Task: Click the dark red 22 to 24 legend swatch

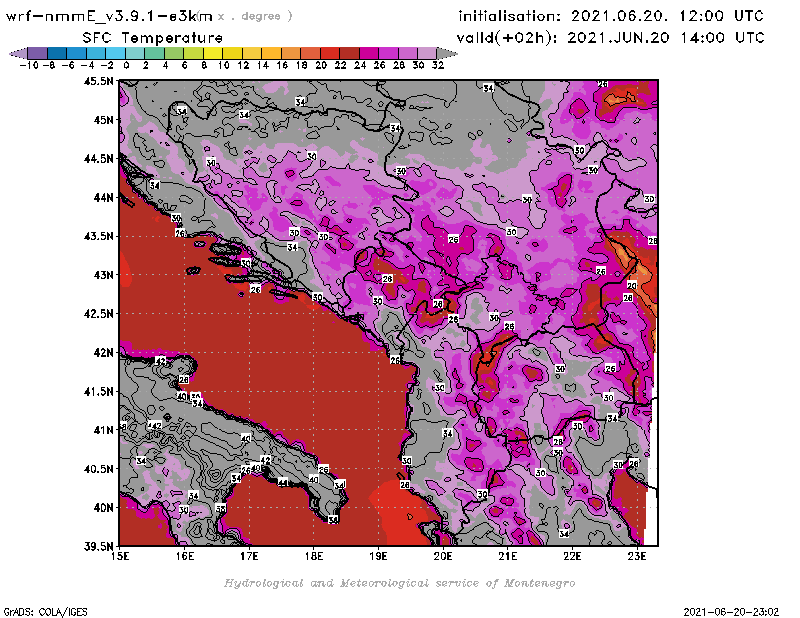Action: tap(349, 53)
